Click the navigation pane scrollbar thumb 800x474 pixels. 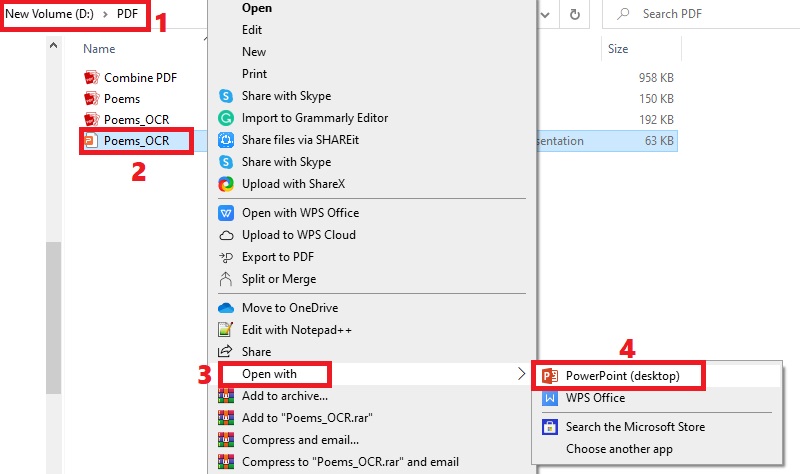[x=54, y=318]
